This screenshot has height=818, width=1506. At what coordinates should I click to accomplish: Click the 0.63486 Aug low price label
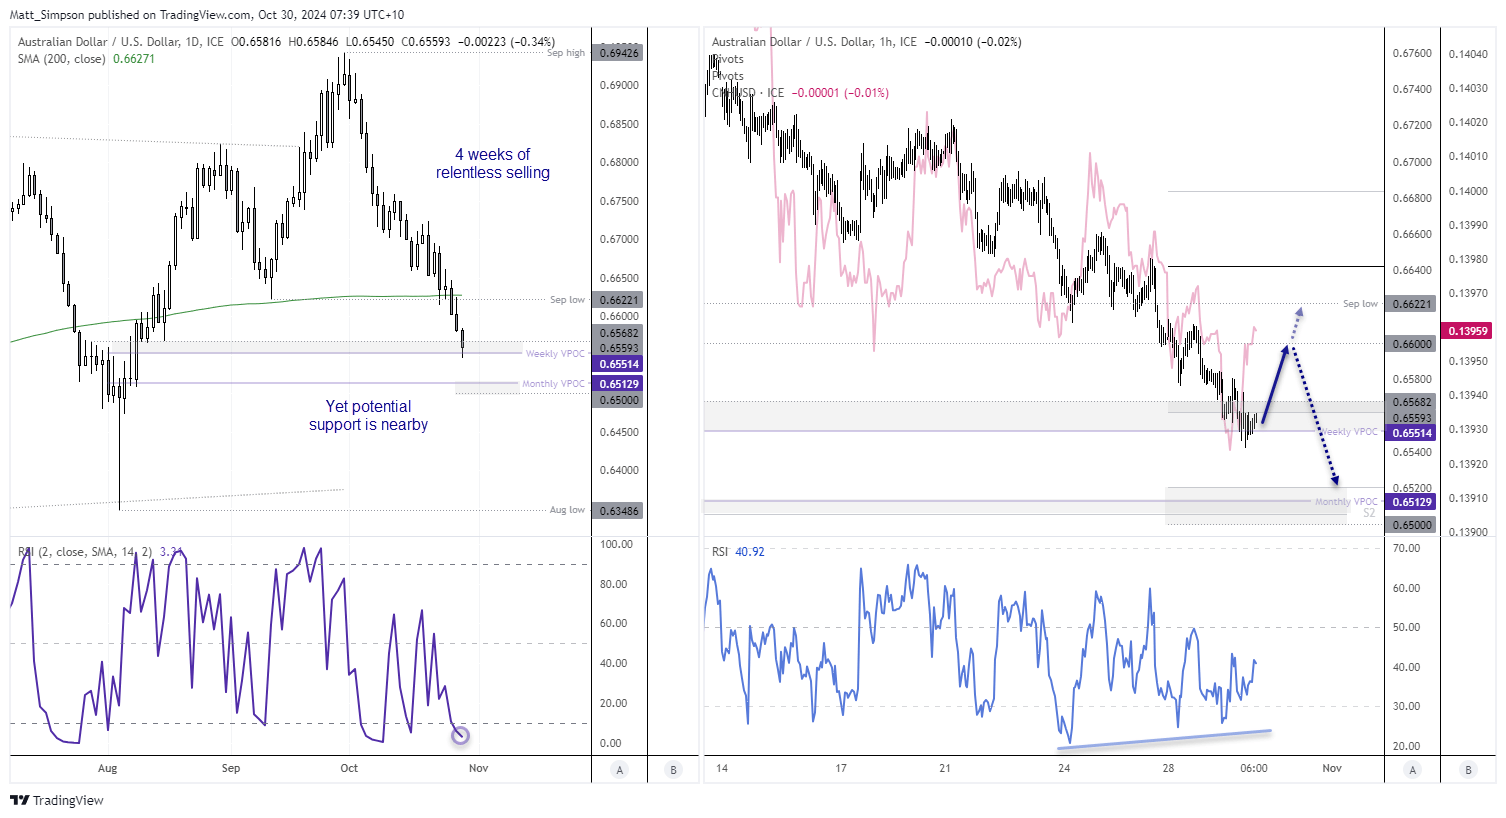tap(619, 511)
